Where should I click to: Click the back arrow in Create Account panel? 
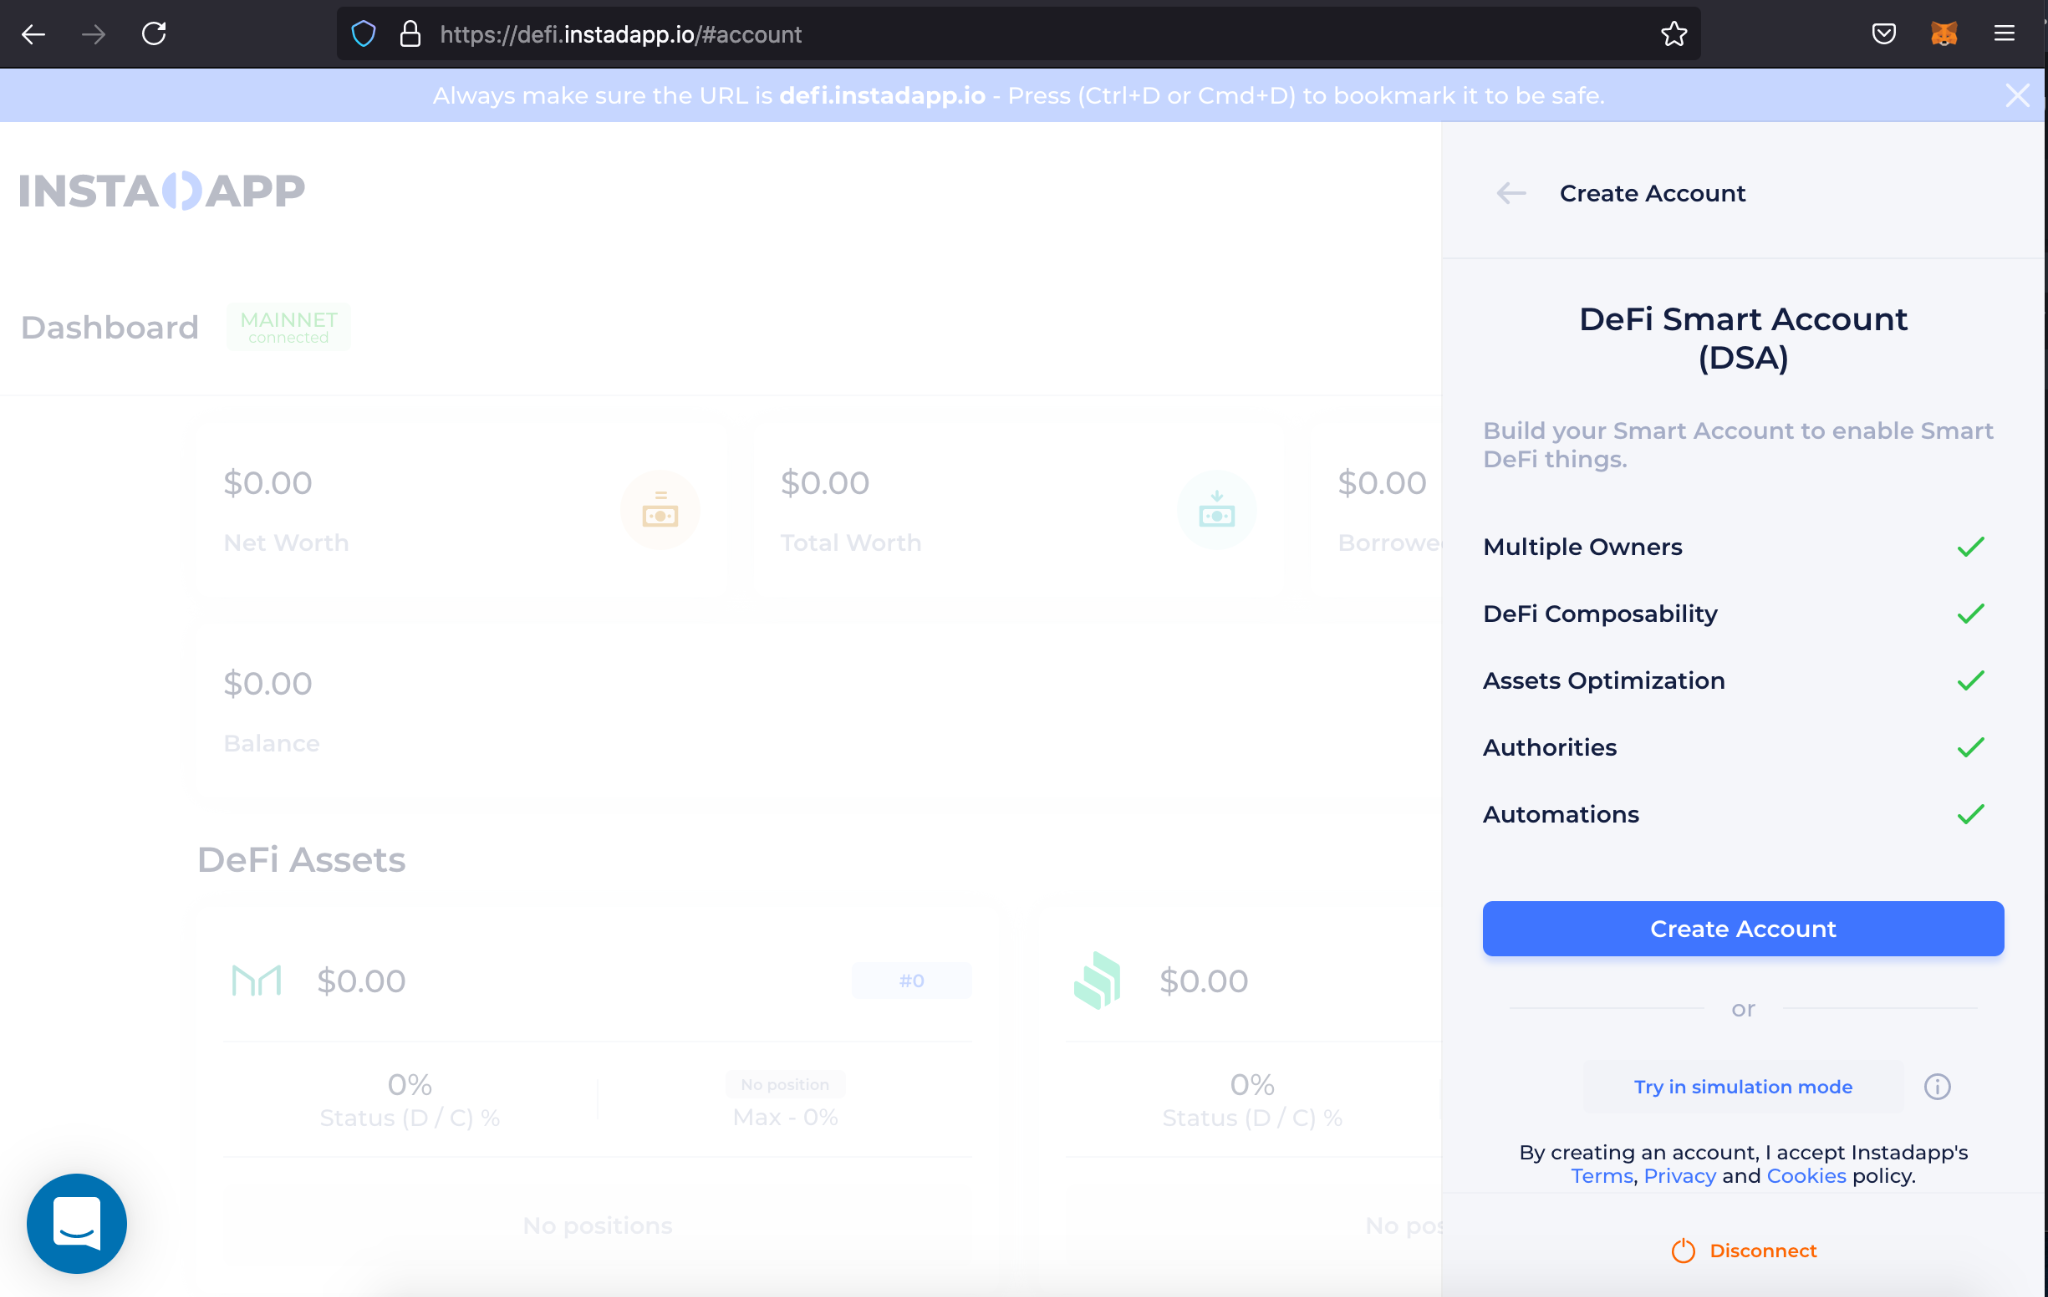click(x=1511, y=193)
